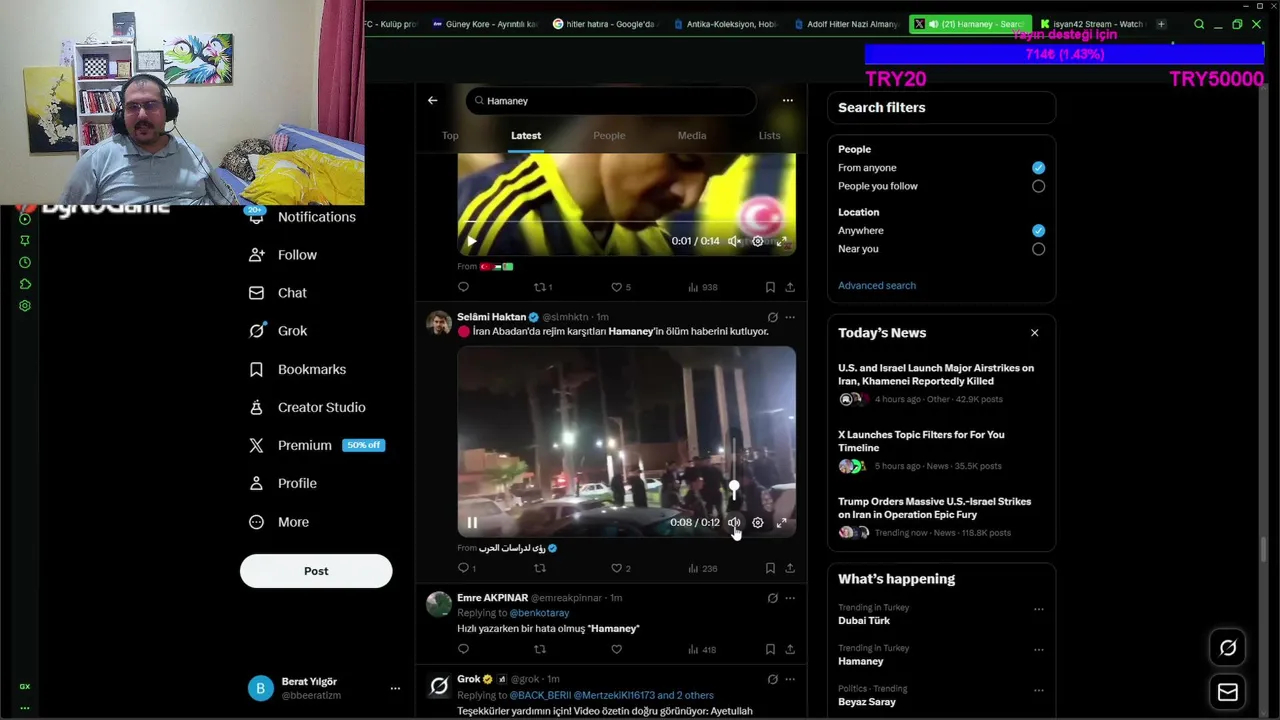Like the tweet with 5 likes
Image resolution: width=1280 pixels, height=720 pixels.
tap(620, 287)
